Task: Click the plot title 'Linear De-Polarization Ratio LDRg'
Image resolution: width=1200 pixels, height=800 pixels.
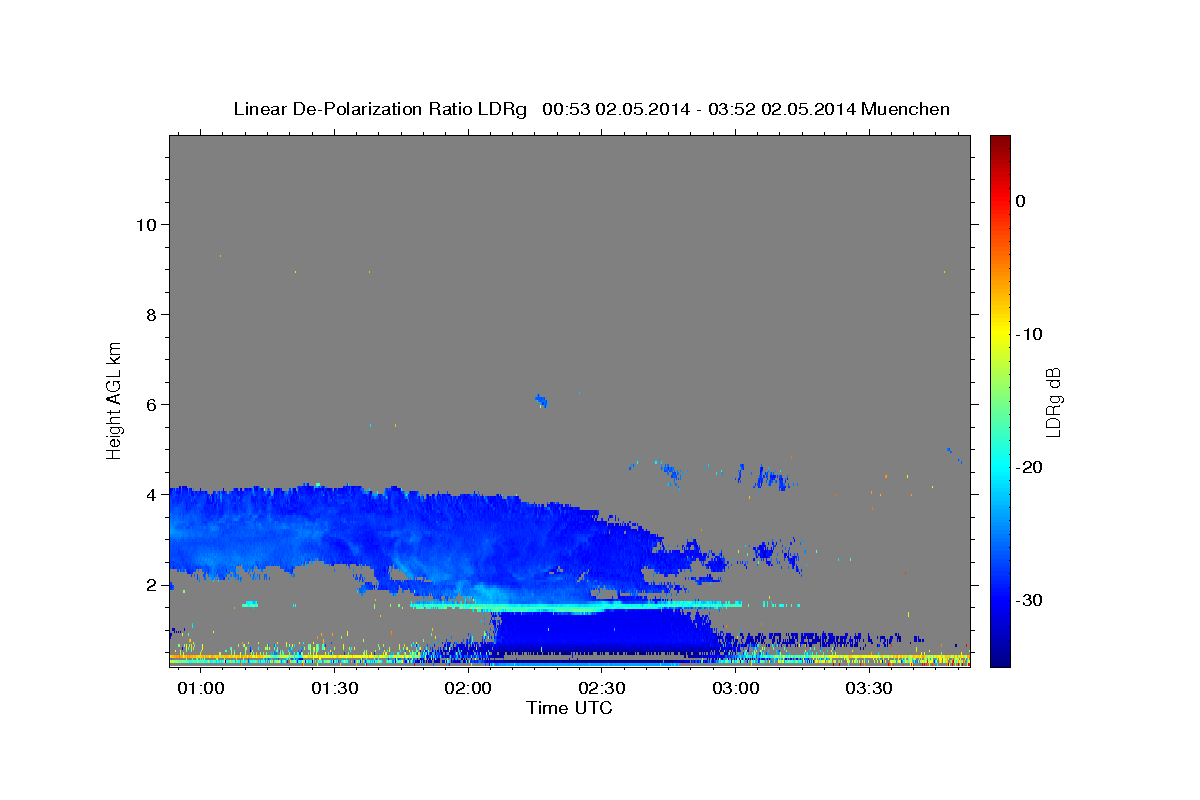Action: point(380,109)
